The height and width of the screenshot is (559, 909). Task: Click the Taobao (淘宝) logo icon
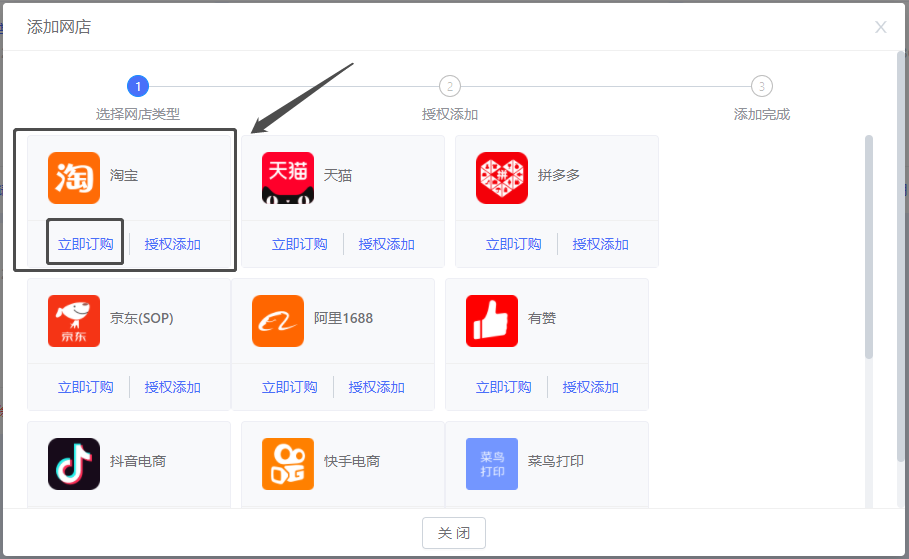pyautogui.click(x=74, y=178)
